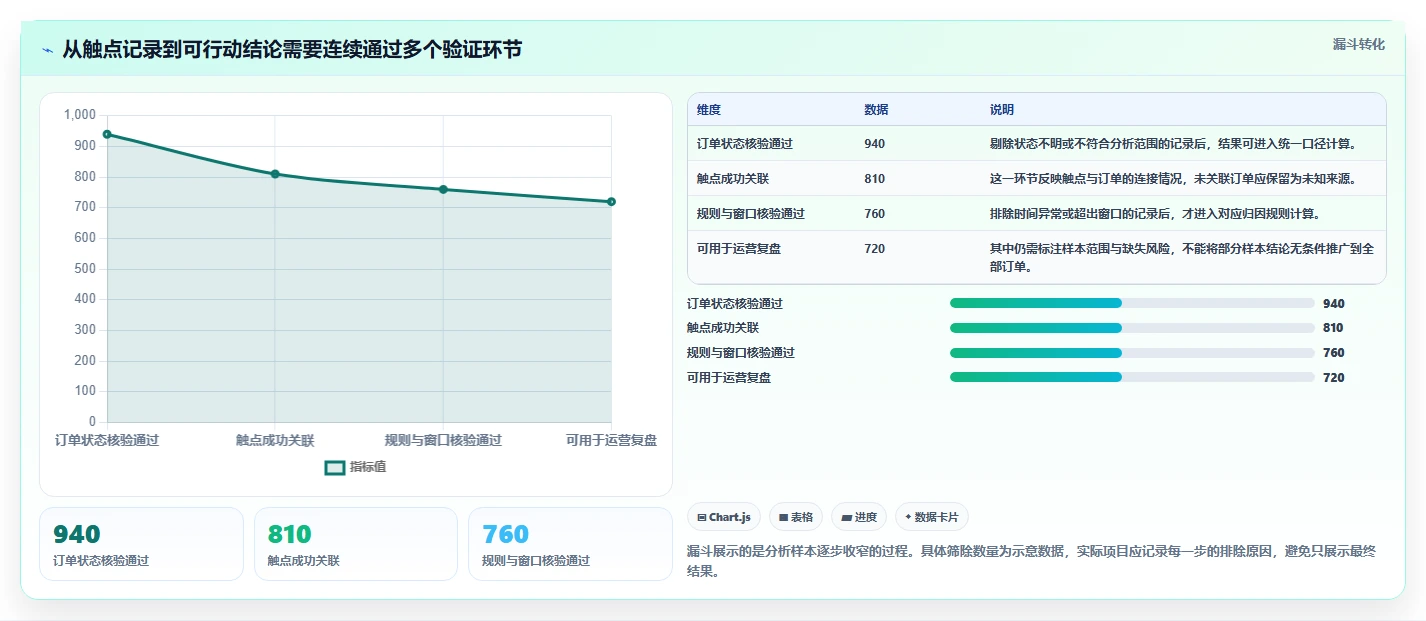Click the 1,000 y-axis label
Viewport: 1426px width, 621px height.
tap(79, 115)
